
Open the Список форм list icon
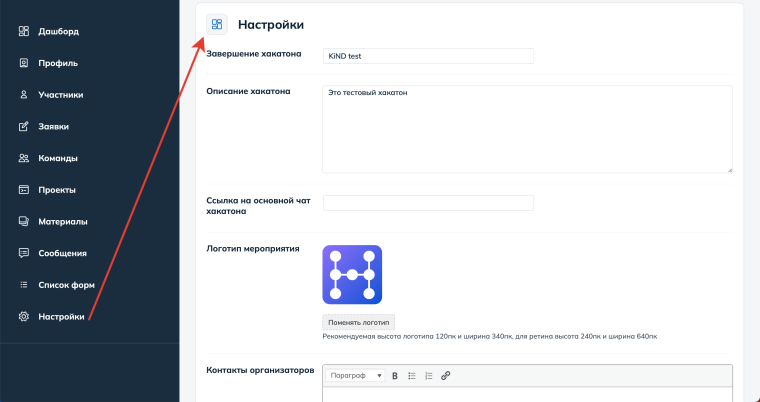(24, 285)
